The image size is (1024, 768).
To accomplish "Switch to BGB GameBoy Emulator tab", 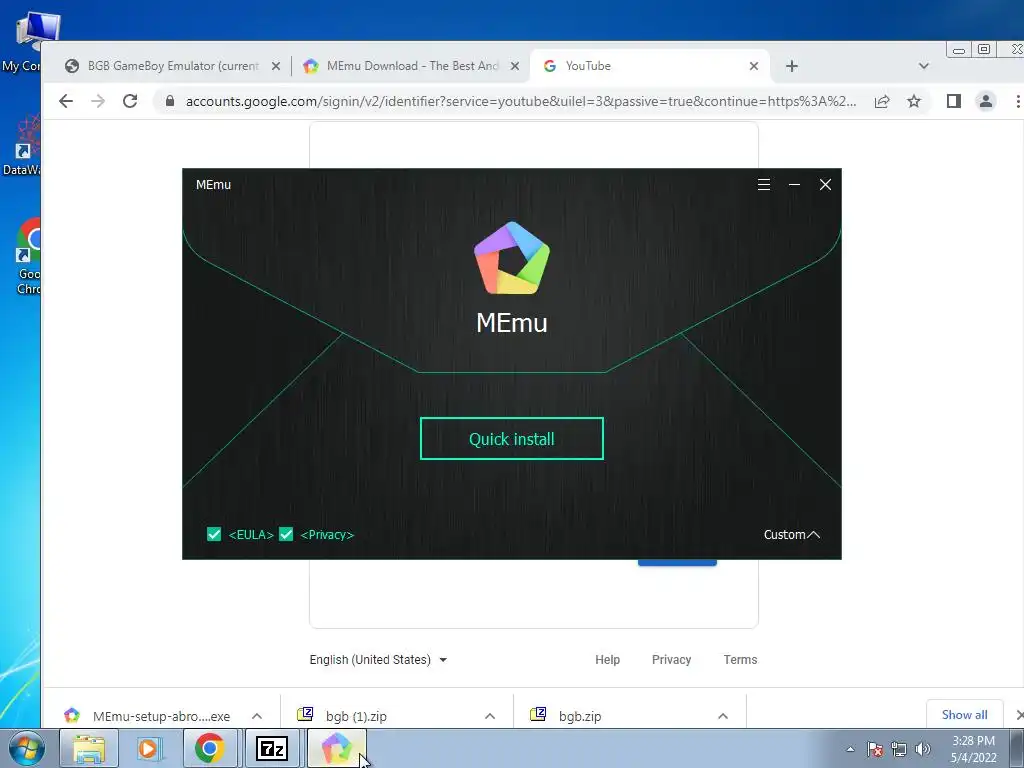I will 173,66.
